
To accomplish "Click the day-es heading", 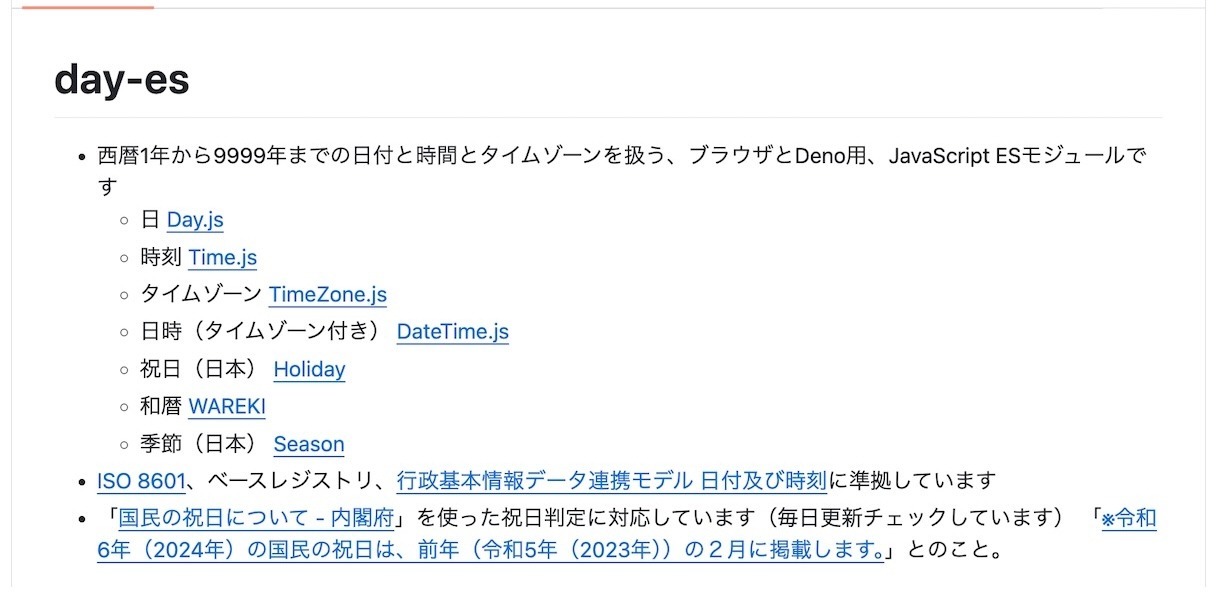I will click(x=121, y=80).
